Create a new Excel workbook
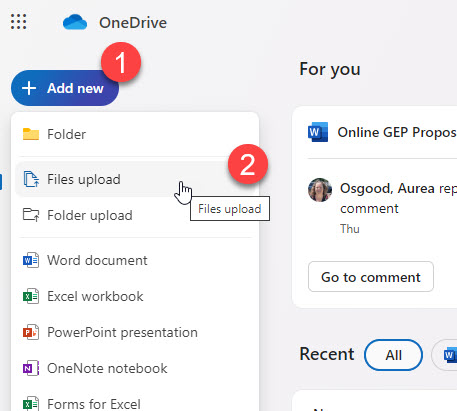 point(135,296)
